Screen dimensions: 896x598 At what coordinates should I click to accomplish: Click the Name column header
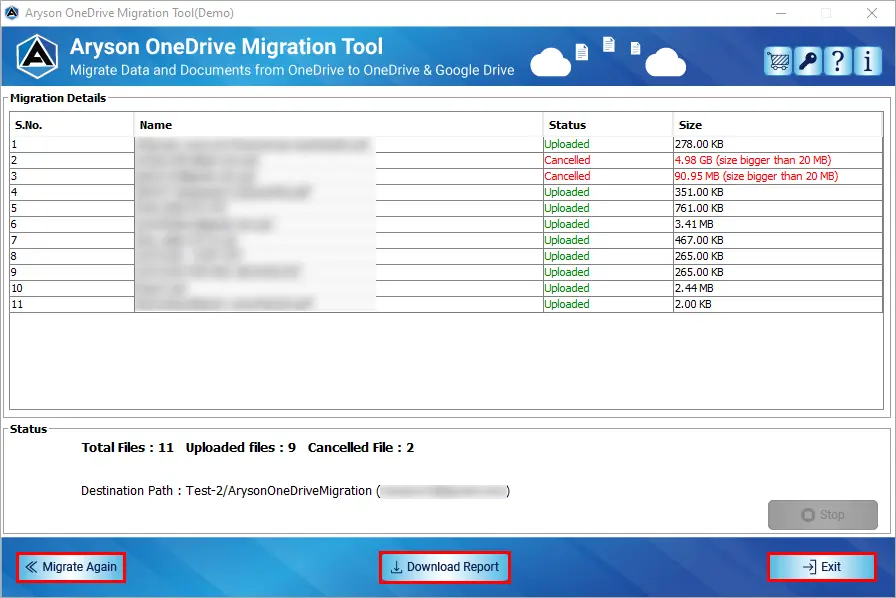pyautogui.click(x=338, y=125)
